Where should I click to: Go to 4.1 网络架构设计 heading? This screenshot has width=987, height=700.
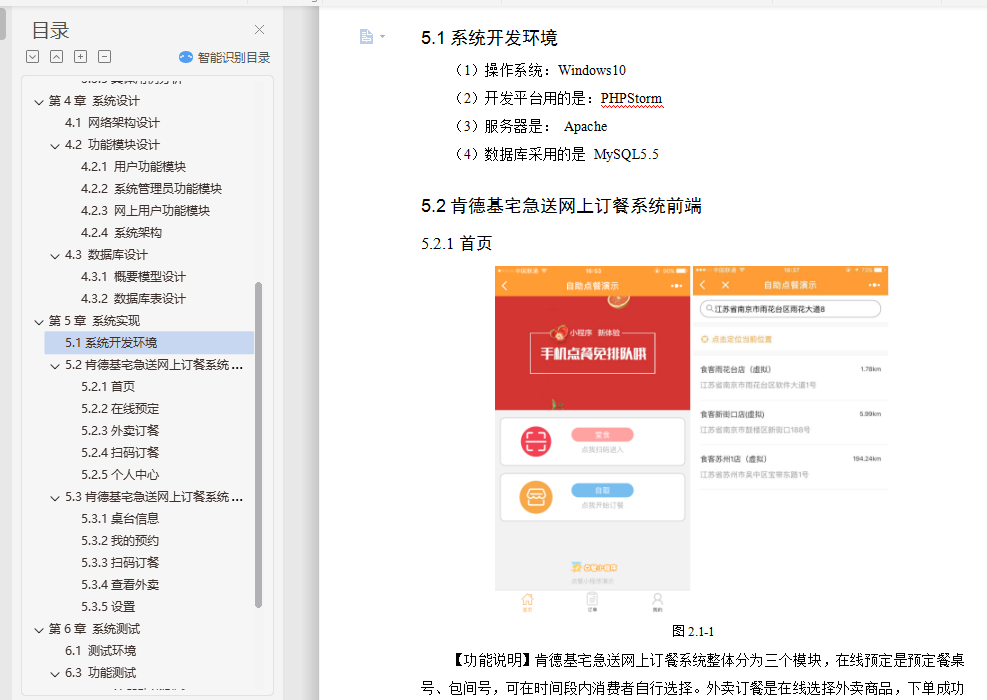coord(112,123)
